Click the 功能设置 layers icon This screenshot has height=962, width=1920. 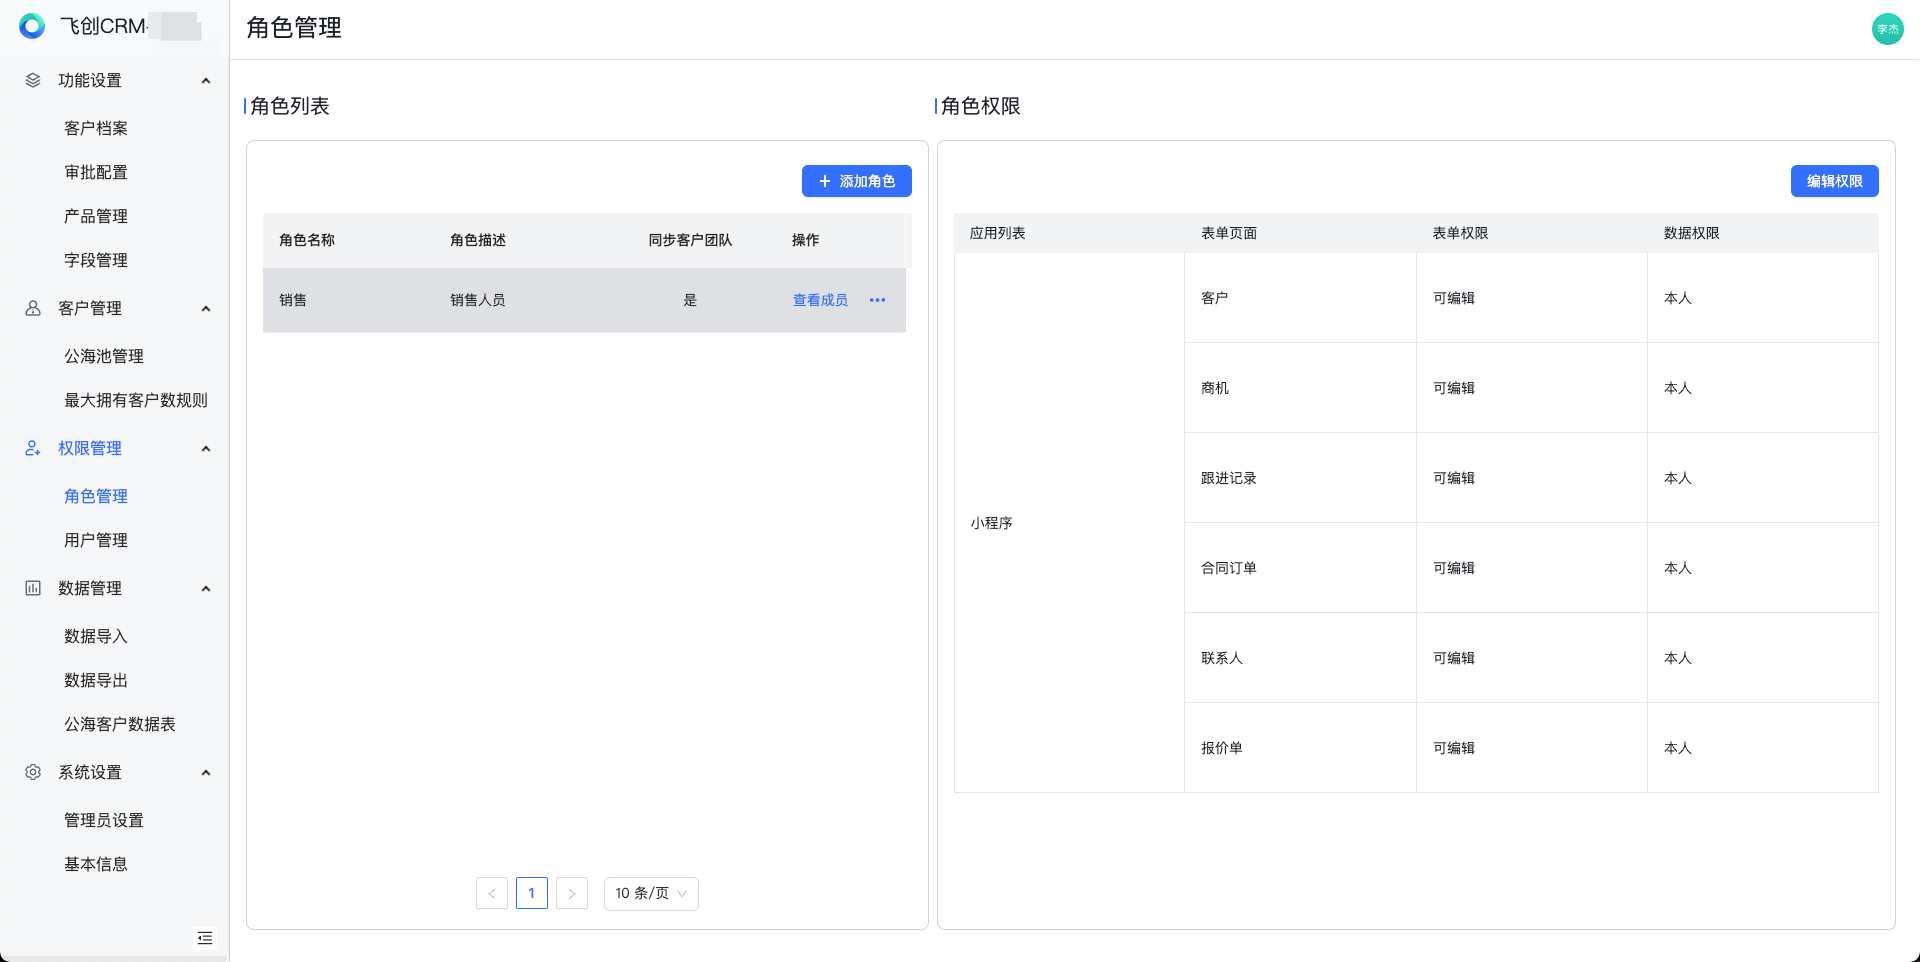click(x=33, y=80)
